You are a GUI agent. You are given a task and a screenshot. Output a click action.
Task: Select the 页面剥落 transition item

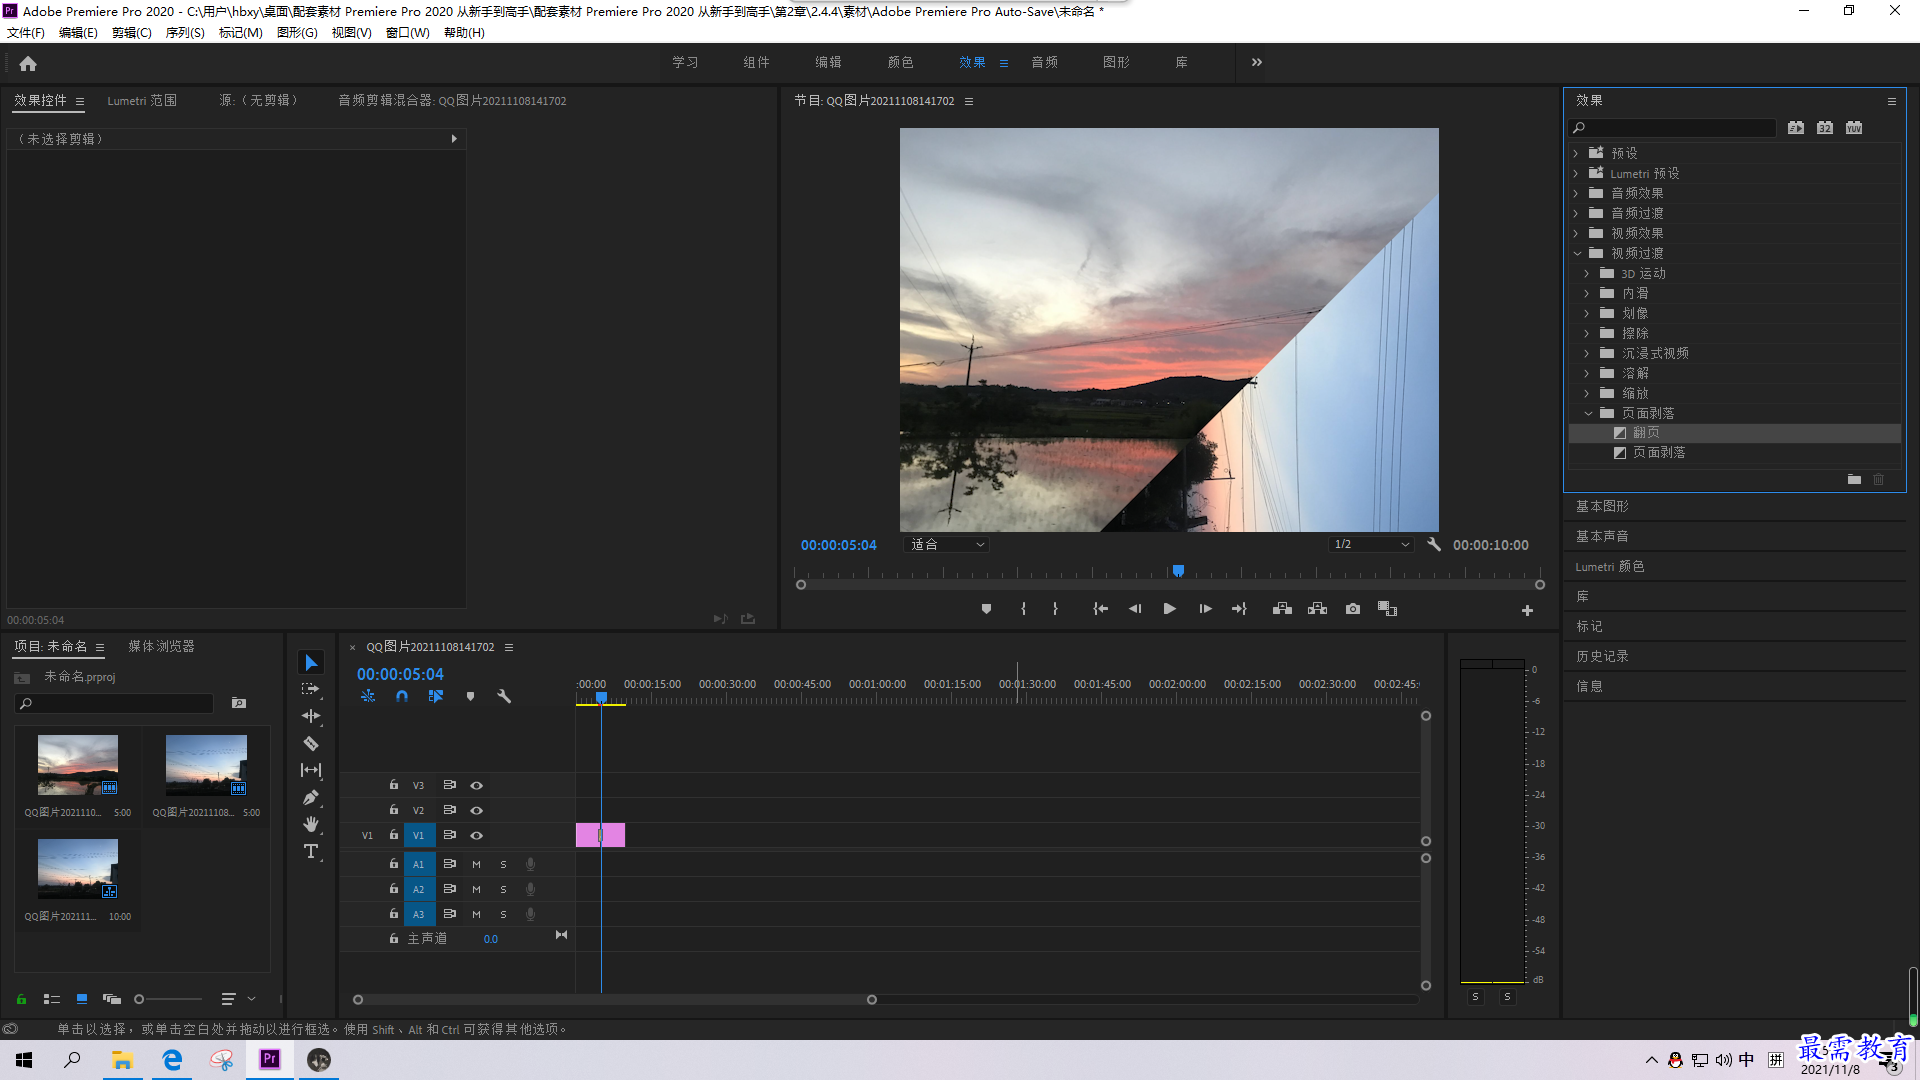[x=1659, y=453]
